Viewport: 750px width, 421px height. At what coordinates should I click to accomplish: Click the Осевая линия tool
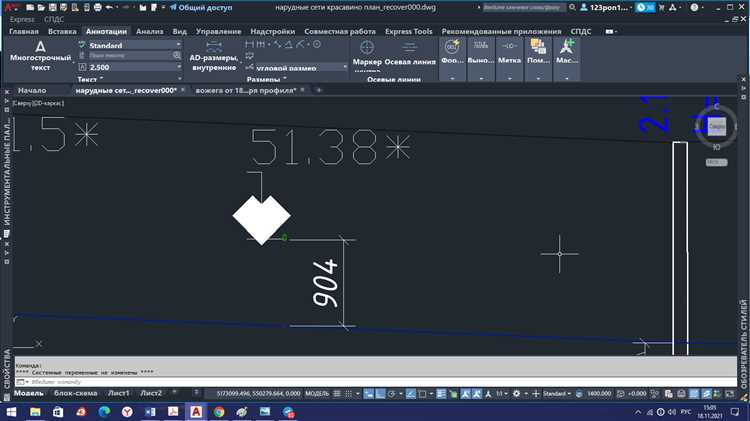(410, 54)
